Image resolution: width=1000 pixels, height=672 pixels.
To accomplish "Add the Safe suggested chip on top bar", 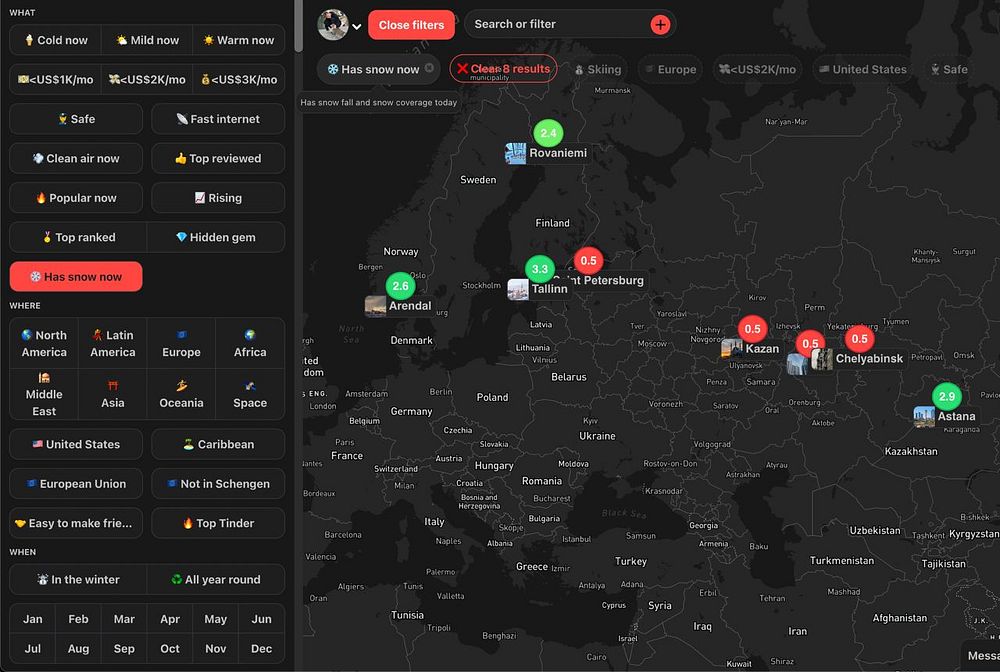I will coord(948,69).
